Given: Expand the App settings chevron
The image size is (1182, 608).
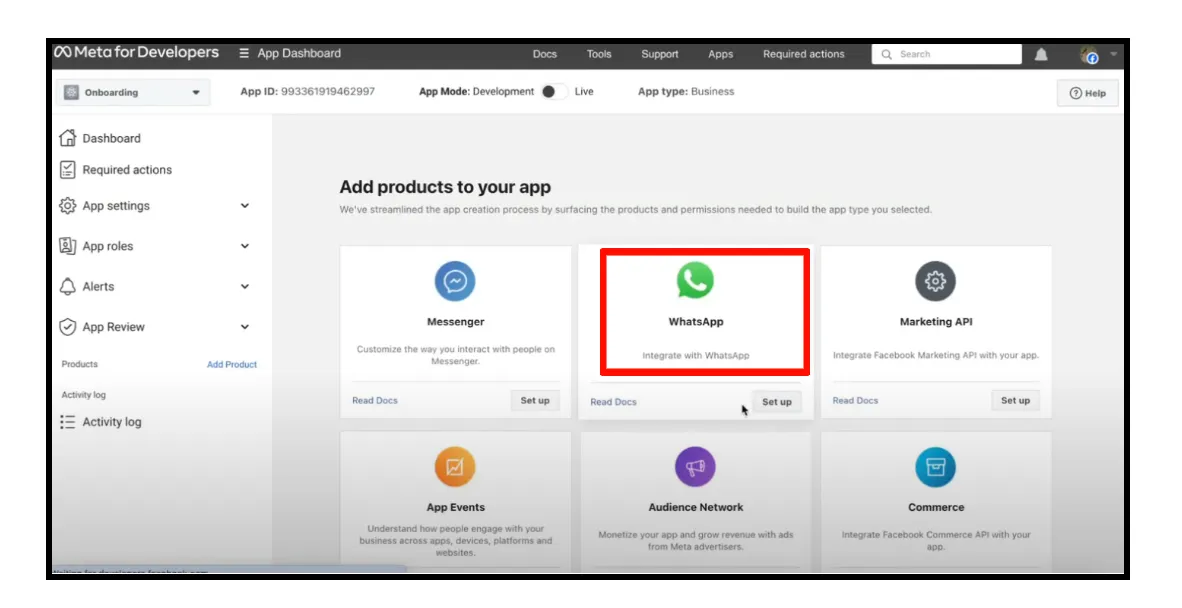Looking at the screenshot, I should 245,206.
